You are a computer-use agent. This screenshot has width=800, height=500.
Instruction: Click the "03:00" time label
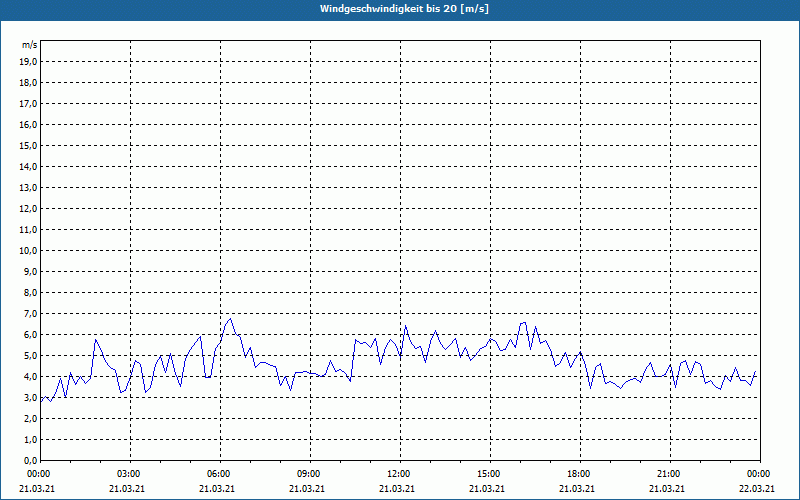pos(130,474)
